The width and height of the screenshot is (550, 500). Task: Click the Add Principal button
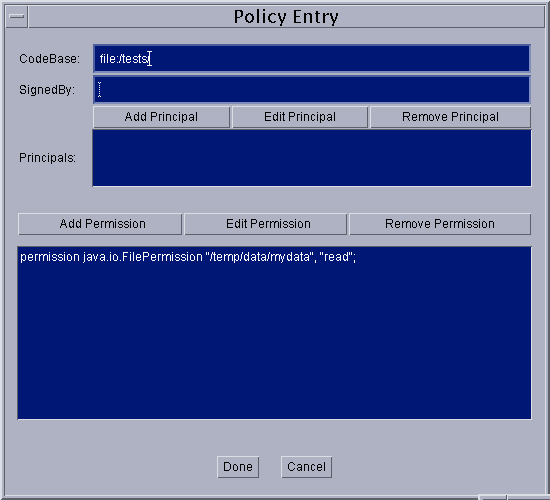pyautogui.click(x=161, y=117)
